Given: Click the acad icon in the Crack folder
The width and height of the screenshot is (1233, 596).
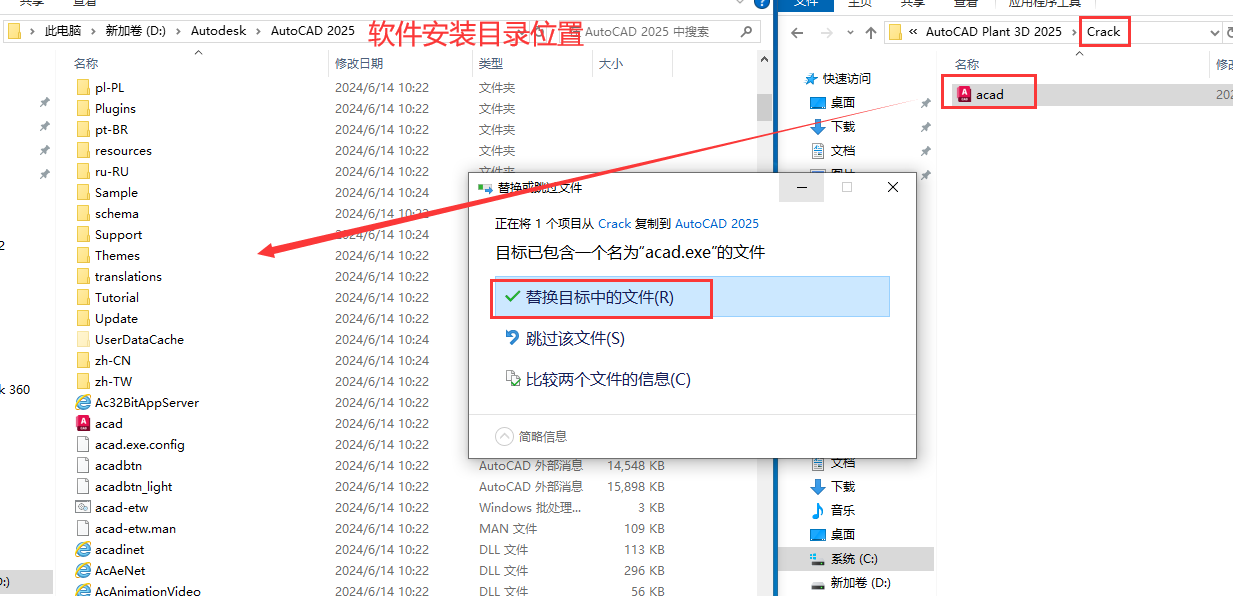Looking at the screenshot, I should [964, 94].
